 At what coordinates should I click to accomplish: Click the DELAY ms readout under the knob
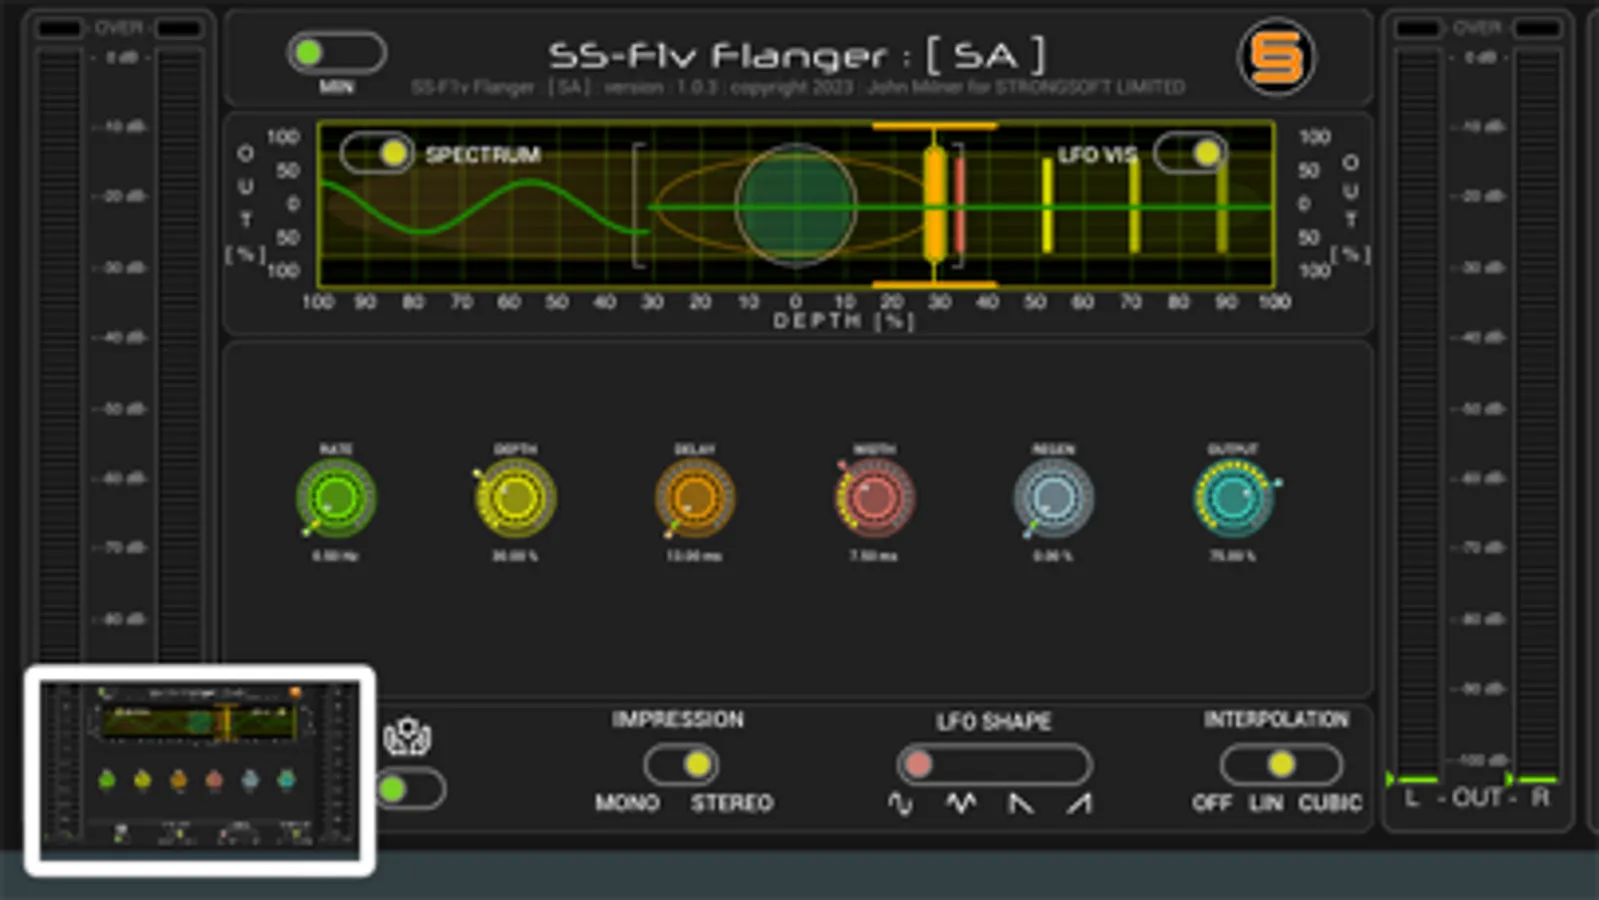pos(695,556)
